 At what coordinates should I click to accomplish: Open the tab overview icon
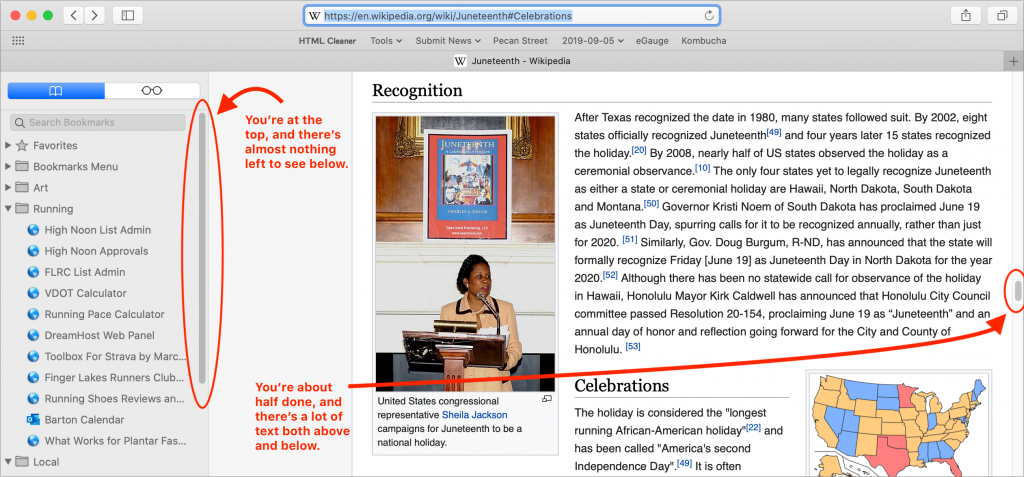coord(1000,15)
